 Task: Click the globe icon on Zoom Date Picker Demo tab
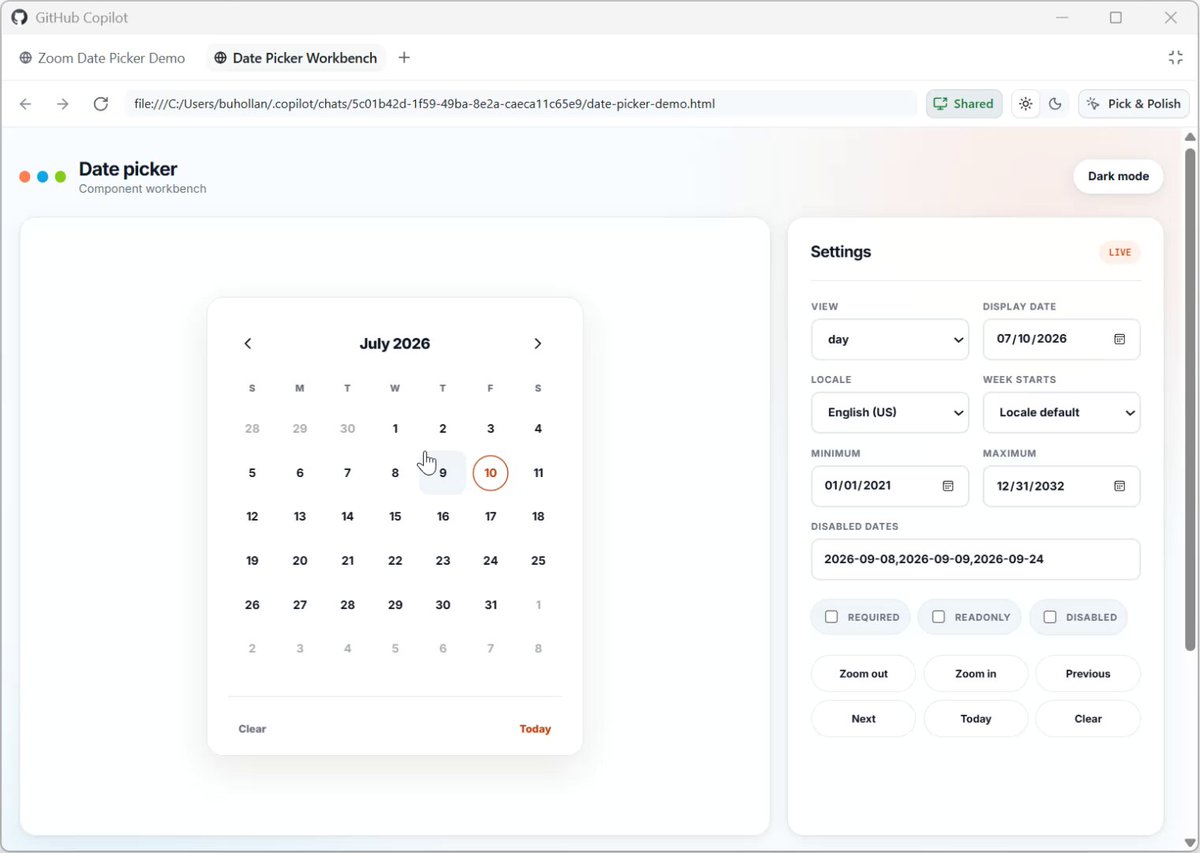(26, 58)
